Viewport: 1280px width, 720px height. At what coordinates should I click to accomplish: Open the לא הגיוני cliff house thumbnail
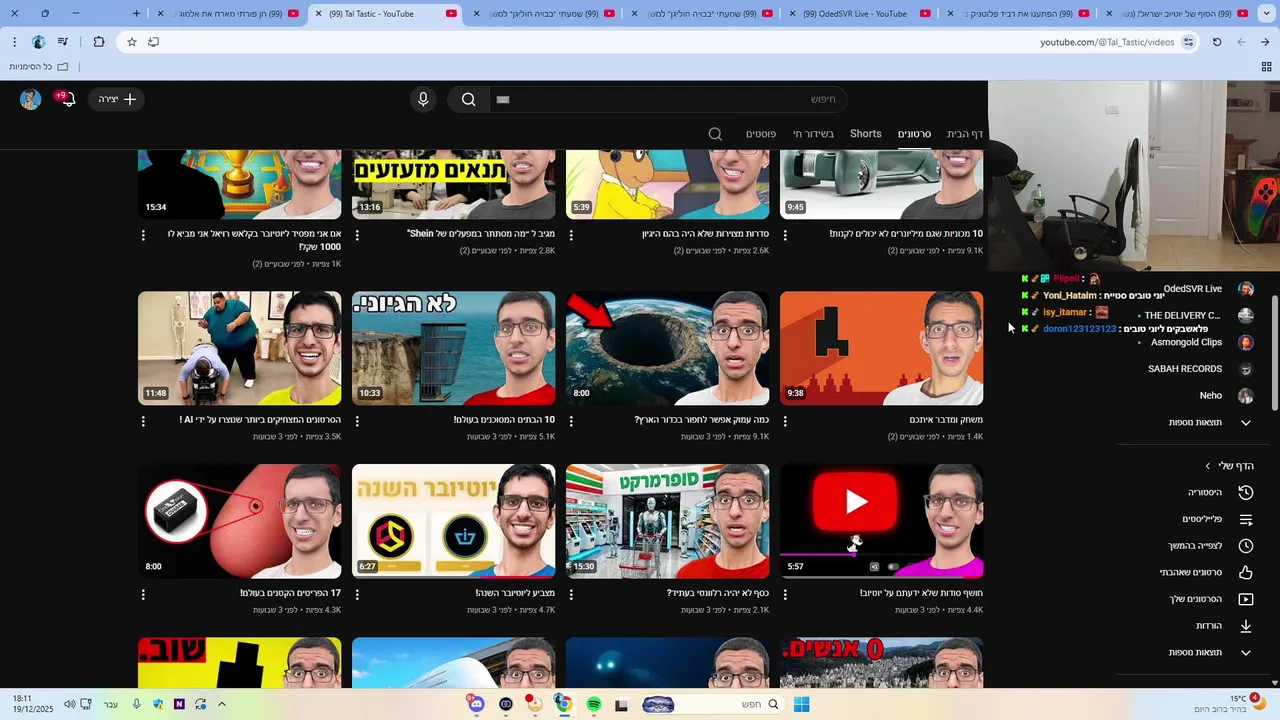pyautogui.click(x=454, y=348)
